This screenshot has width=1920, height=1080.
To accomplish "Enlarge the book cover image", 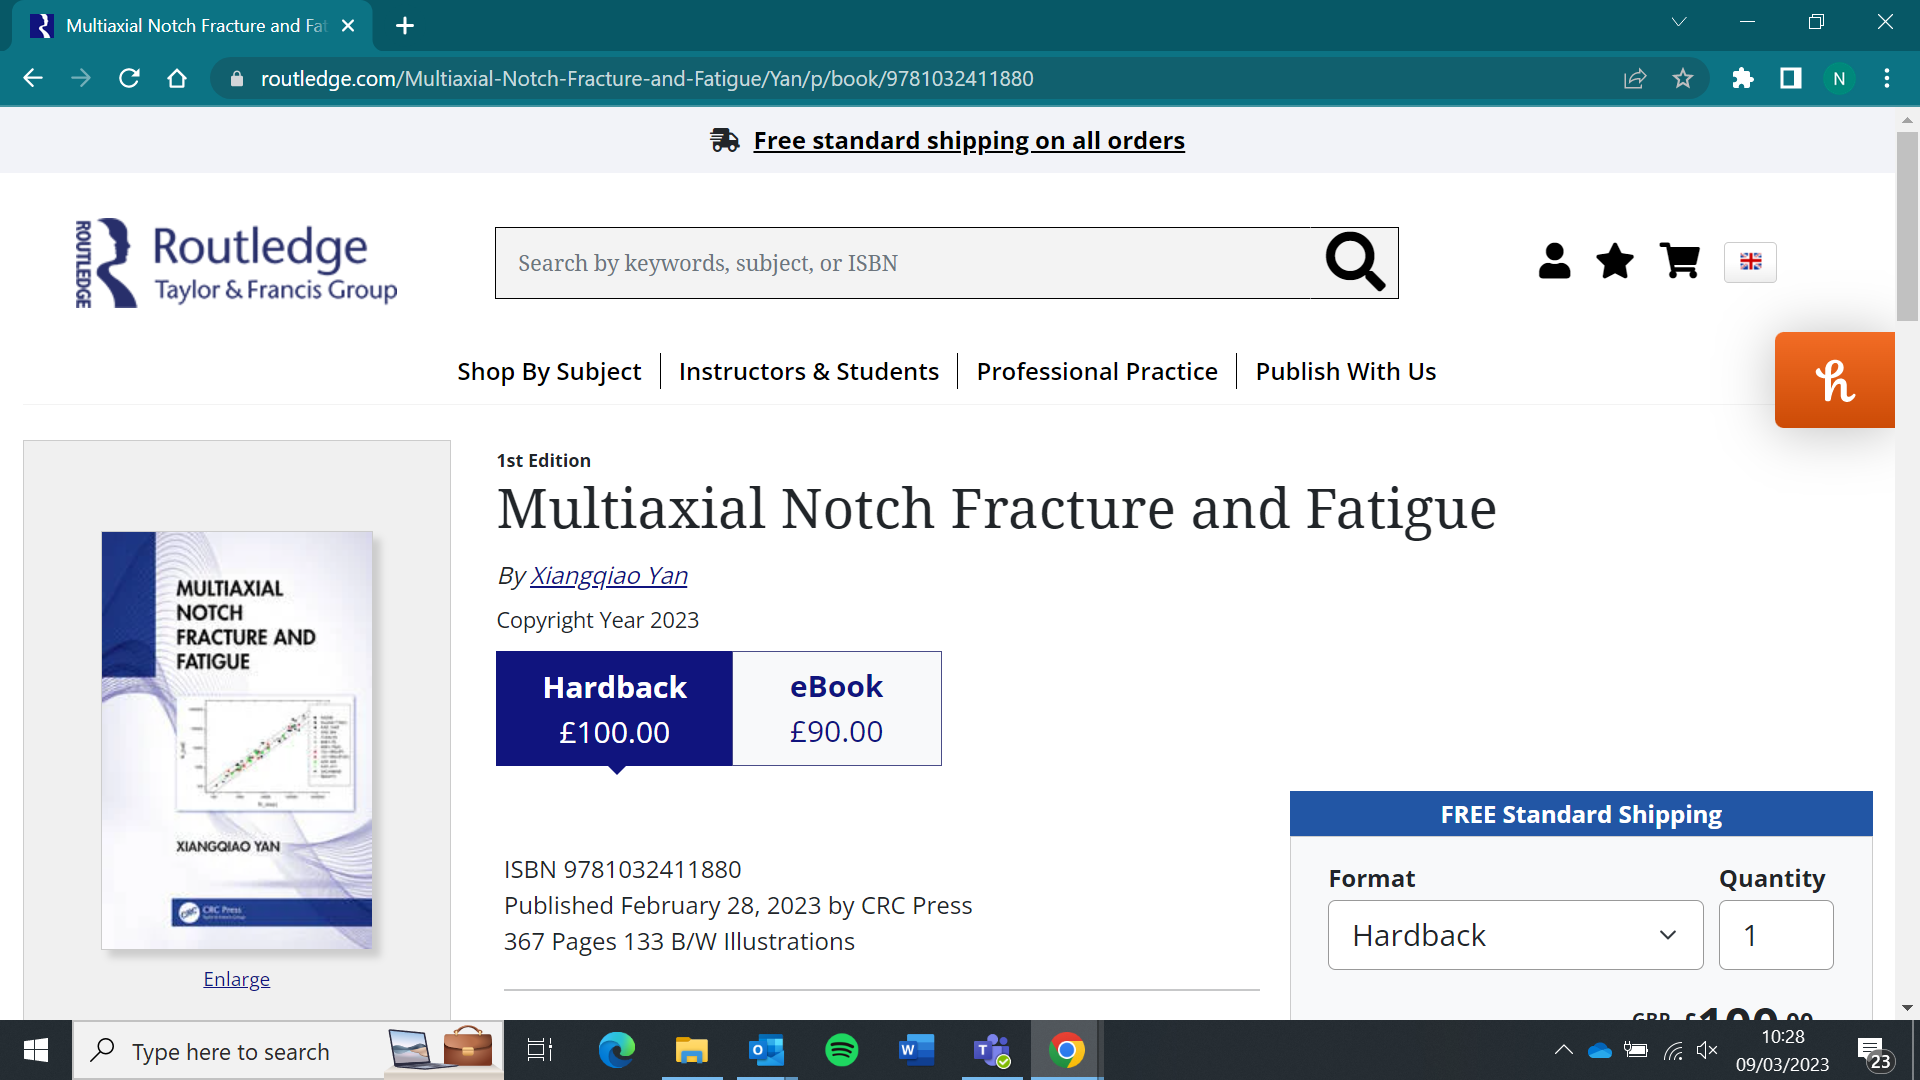I will 236,978.
